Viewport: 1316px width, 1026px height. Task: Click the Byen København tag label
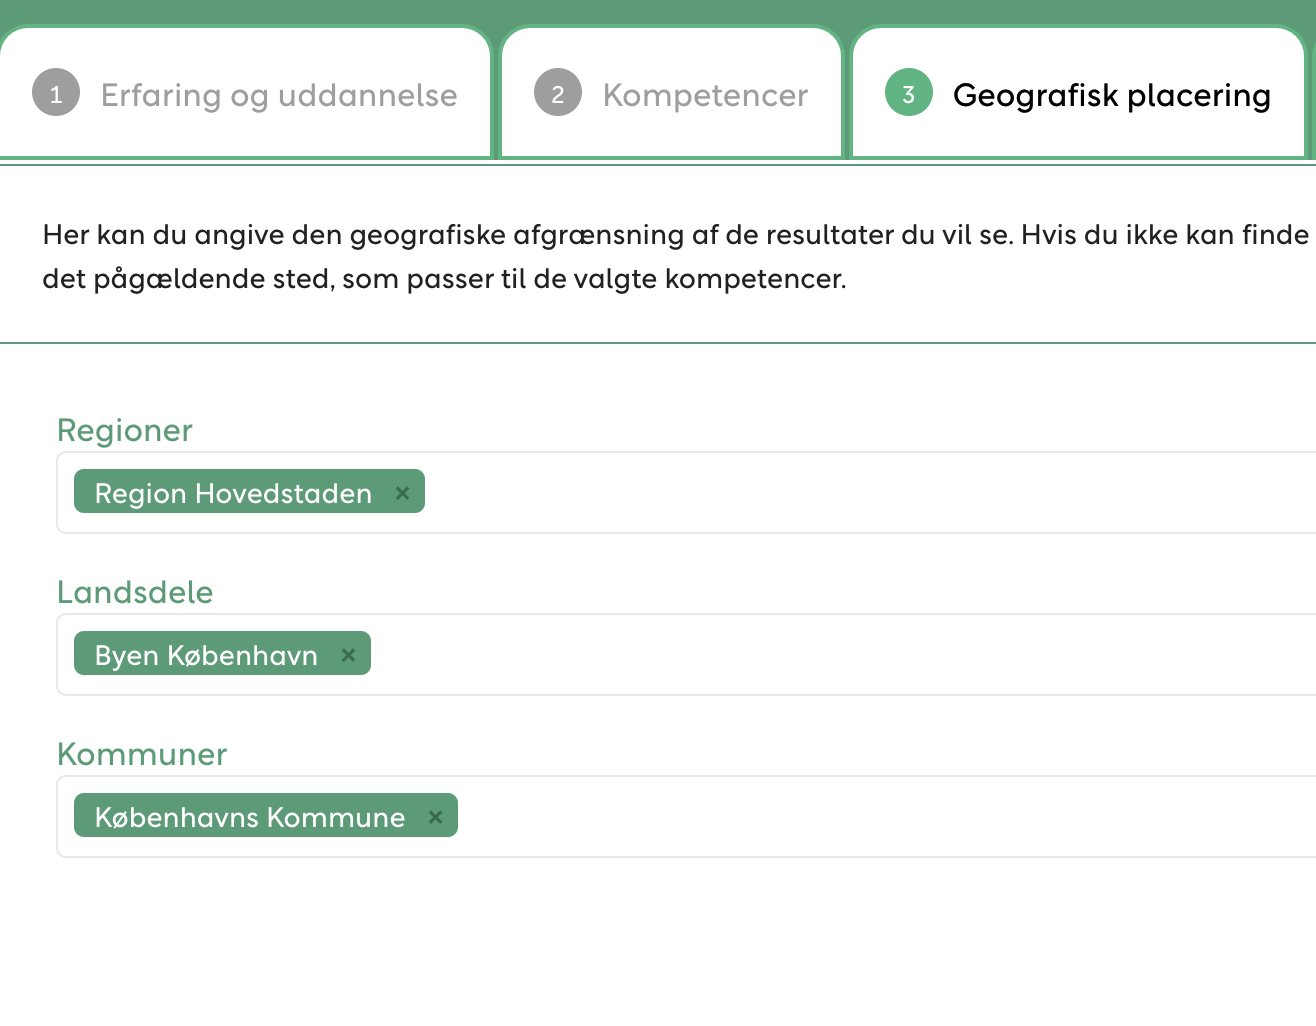click(x=206, y=655)
